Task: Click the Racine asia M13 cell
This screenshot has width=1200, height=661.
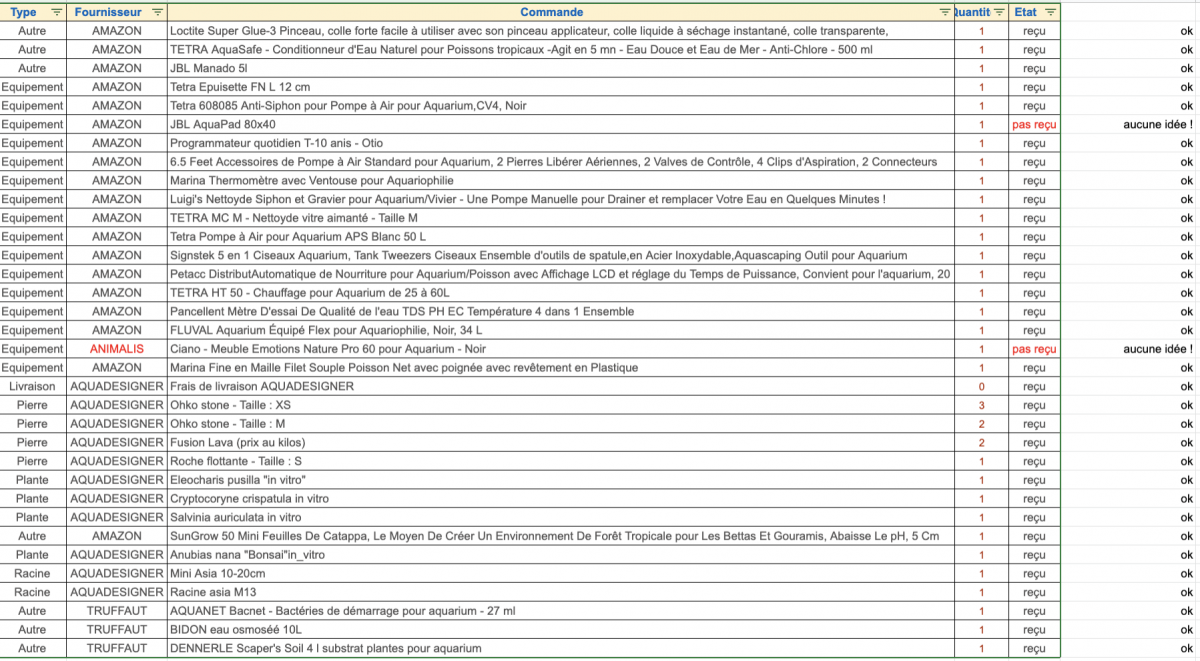Action: (x=561, y=591)
